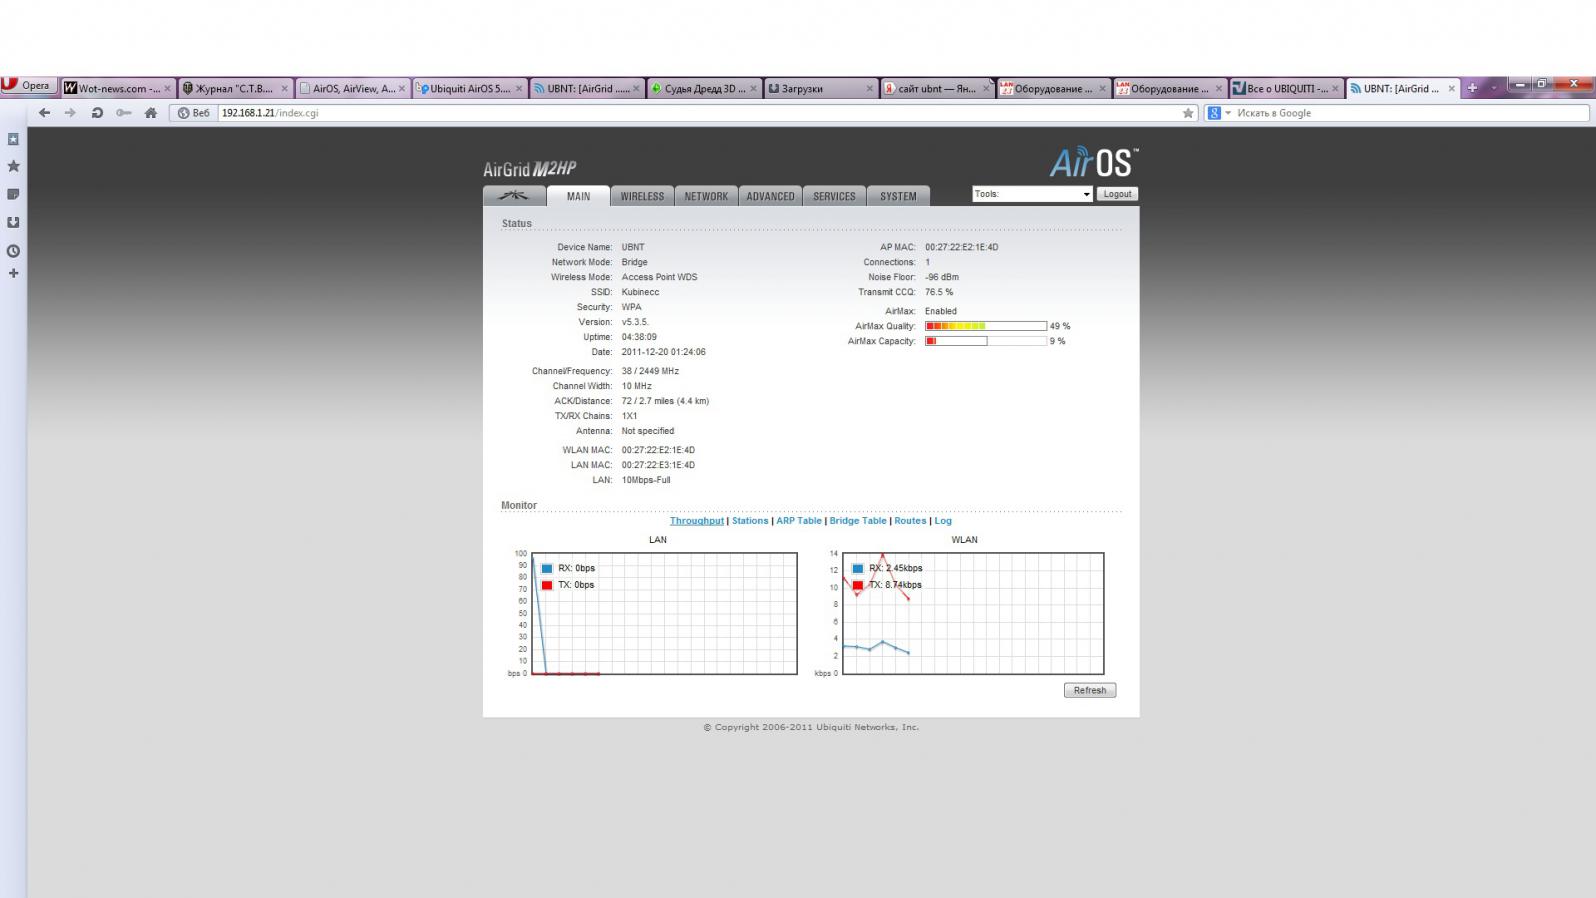This screenshot has width=1596, height=898.
Task: Open the Opera menu button
Action: pos(27,86)
